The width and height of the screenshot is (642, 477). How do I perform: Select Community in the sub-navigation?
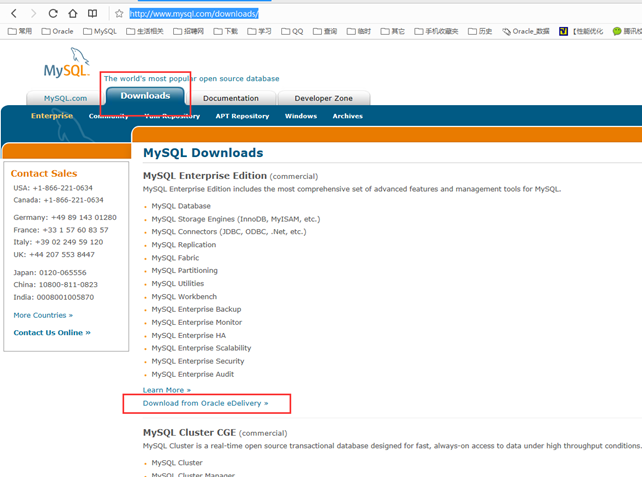coord(109,116)
